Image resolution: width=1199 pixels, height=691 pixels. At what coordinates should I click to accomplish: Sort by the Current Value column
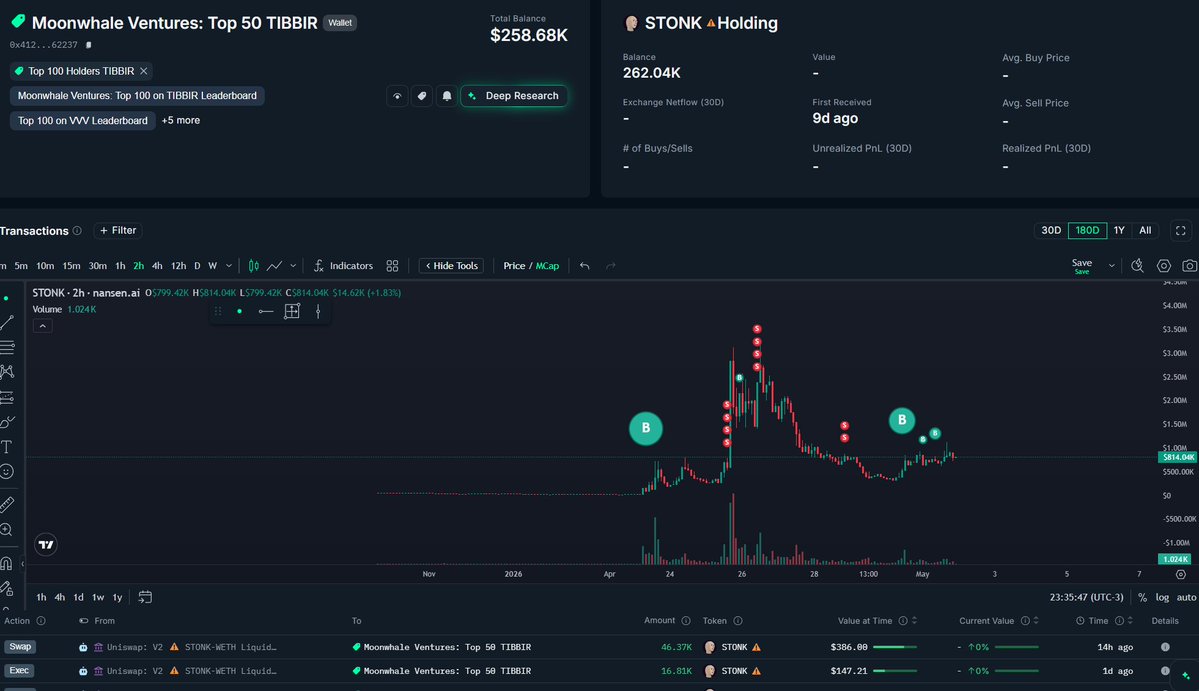1035,621
